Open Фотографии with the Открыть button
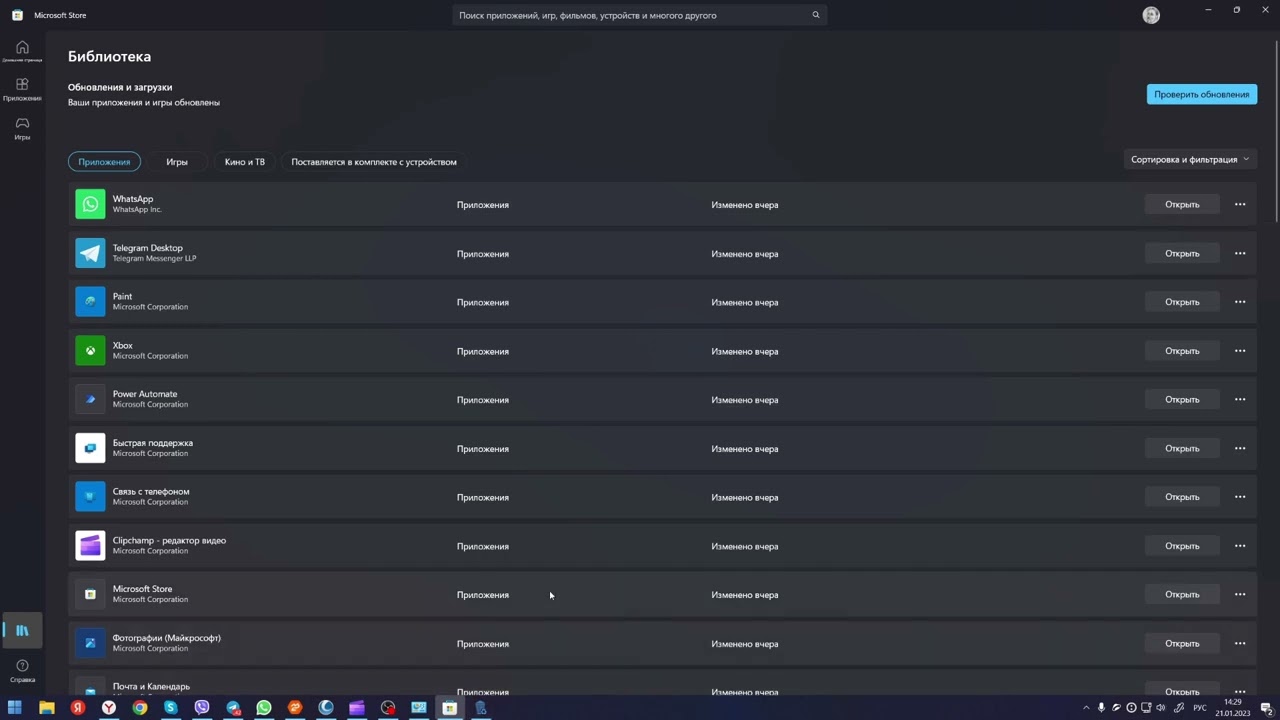The height and width of the screenshot is (720, 1280). 1182,643
